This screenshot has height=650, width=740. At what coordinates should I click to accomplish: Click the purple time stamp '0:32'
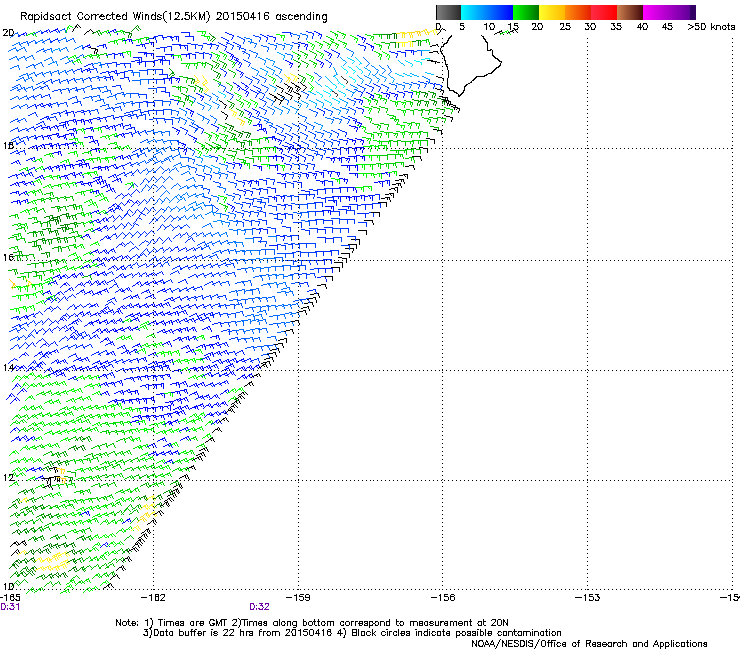pos(259,607)
